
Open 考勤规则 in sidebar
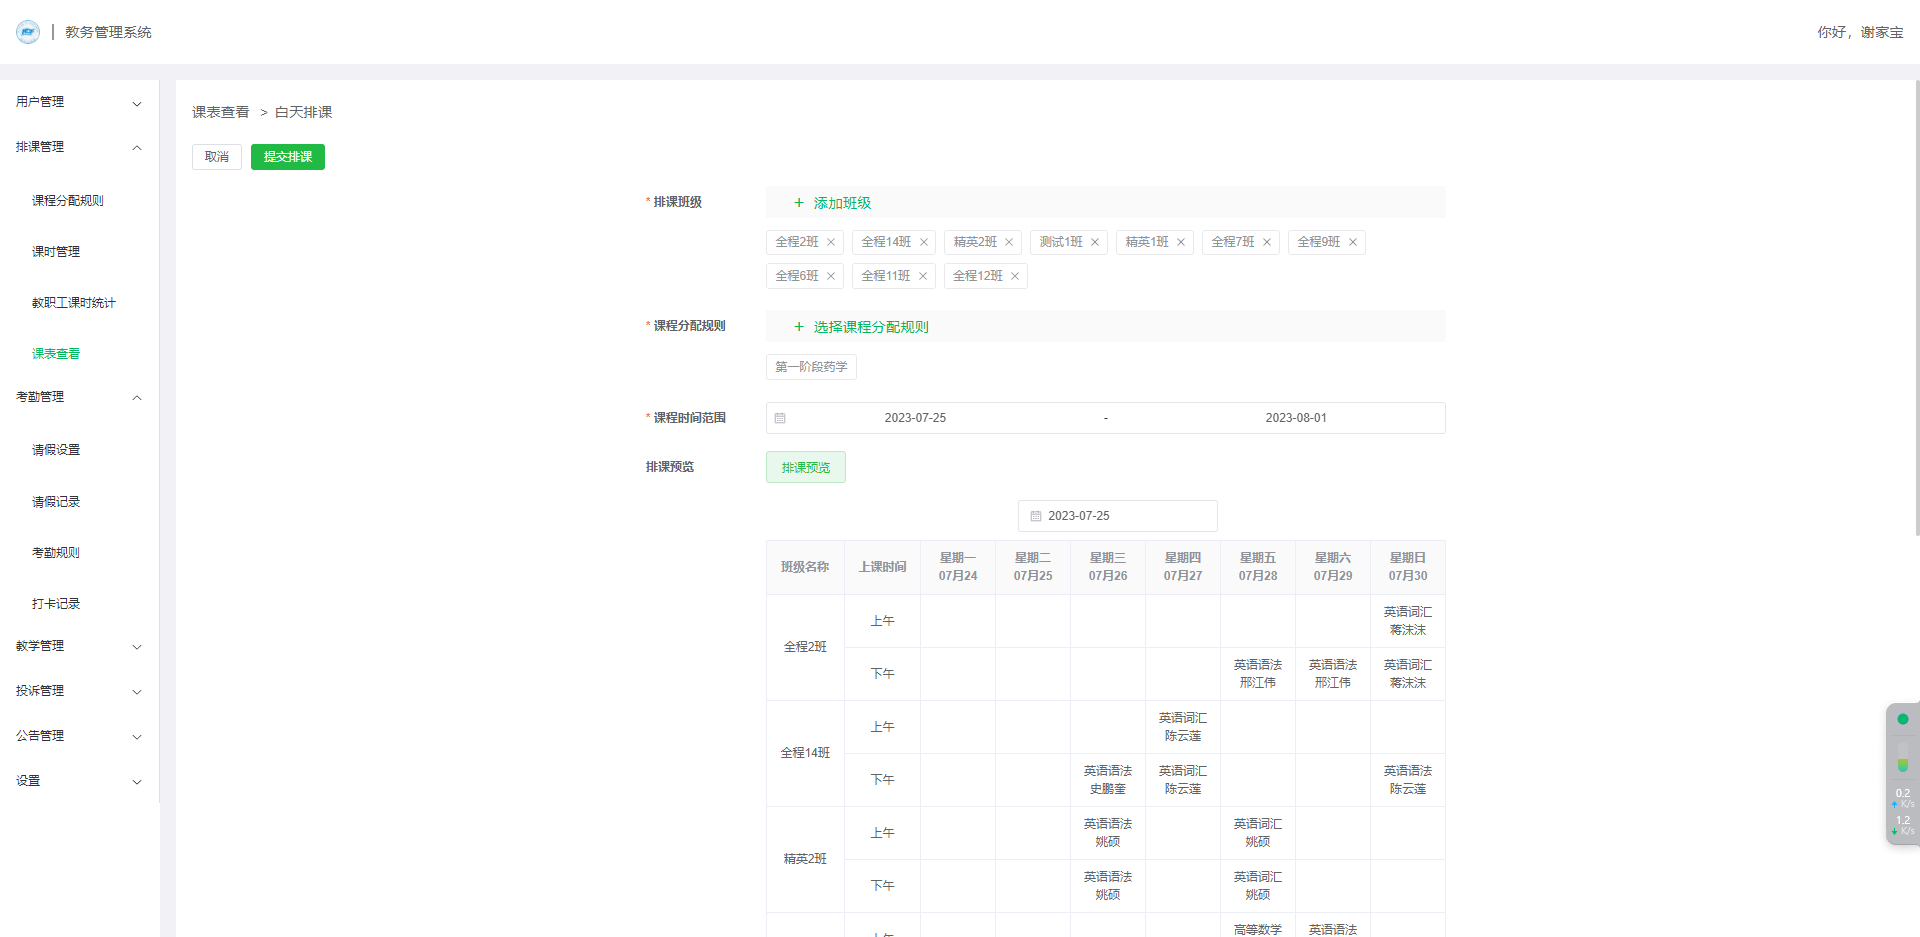pyautogui.click(x=56, y=553)
